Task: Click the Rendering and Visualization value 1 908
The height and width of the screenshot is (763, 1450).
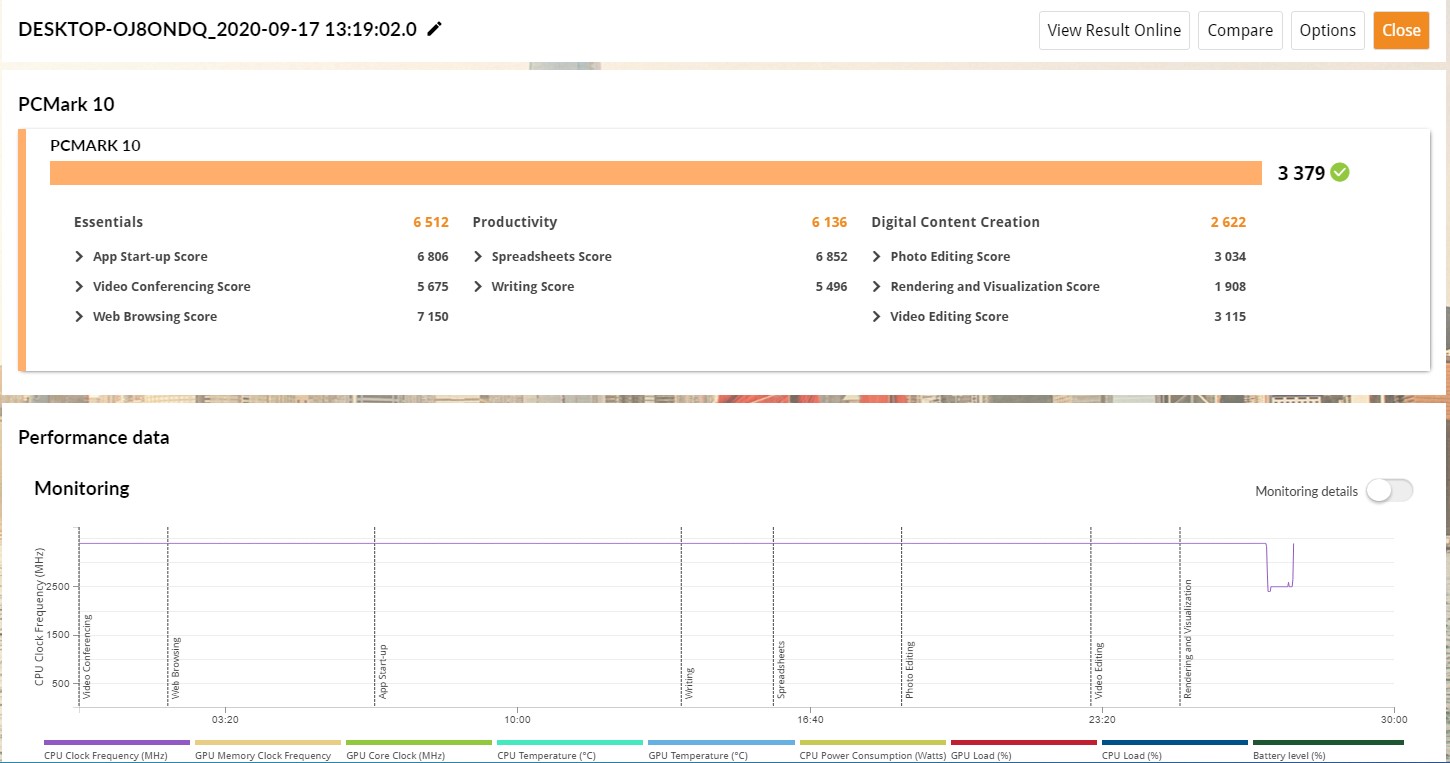Action: [x=1231, y=287]
